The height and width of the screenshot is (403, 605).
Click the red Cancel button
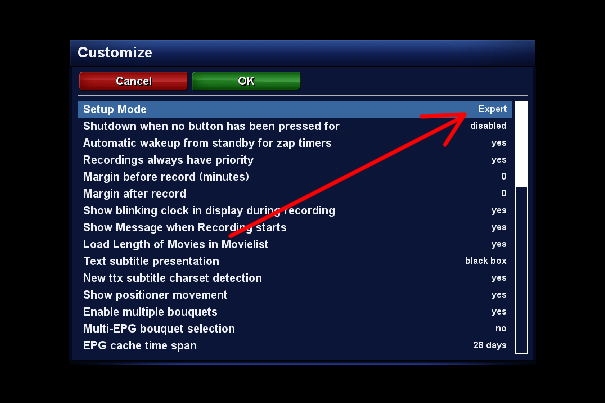pyautogui.click(x=133, y=81)
